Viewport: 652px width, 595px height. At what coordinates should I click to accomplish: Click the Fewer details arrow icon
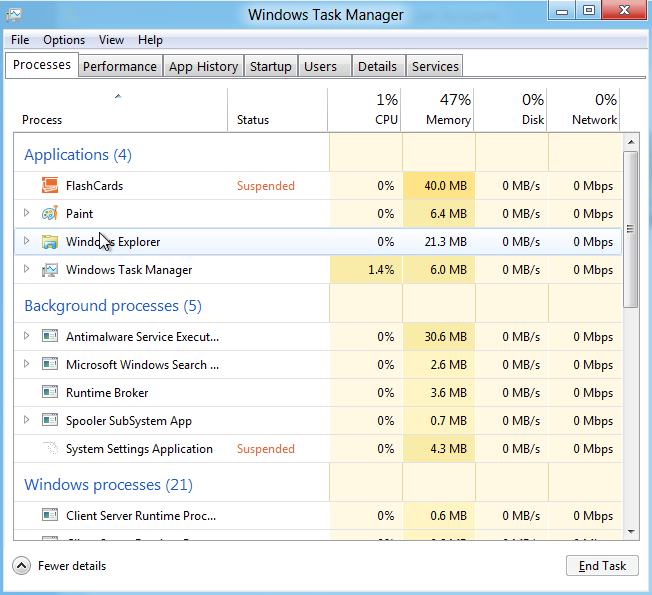(21, 565)
